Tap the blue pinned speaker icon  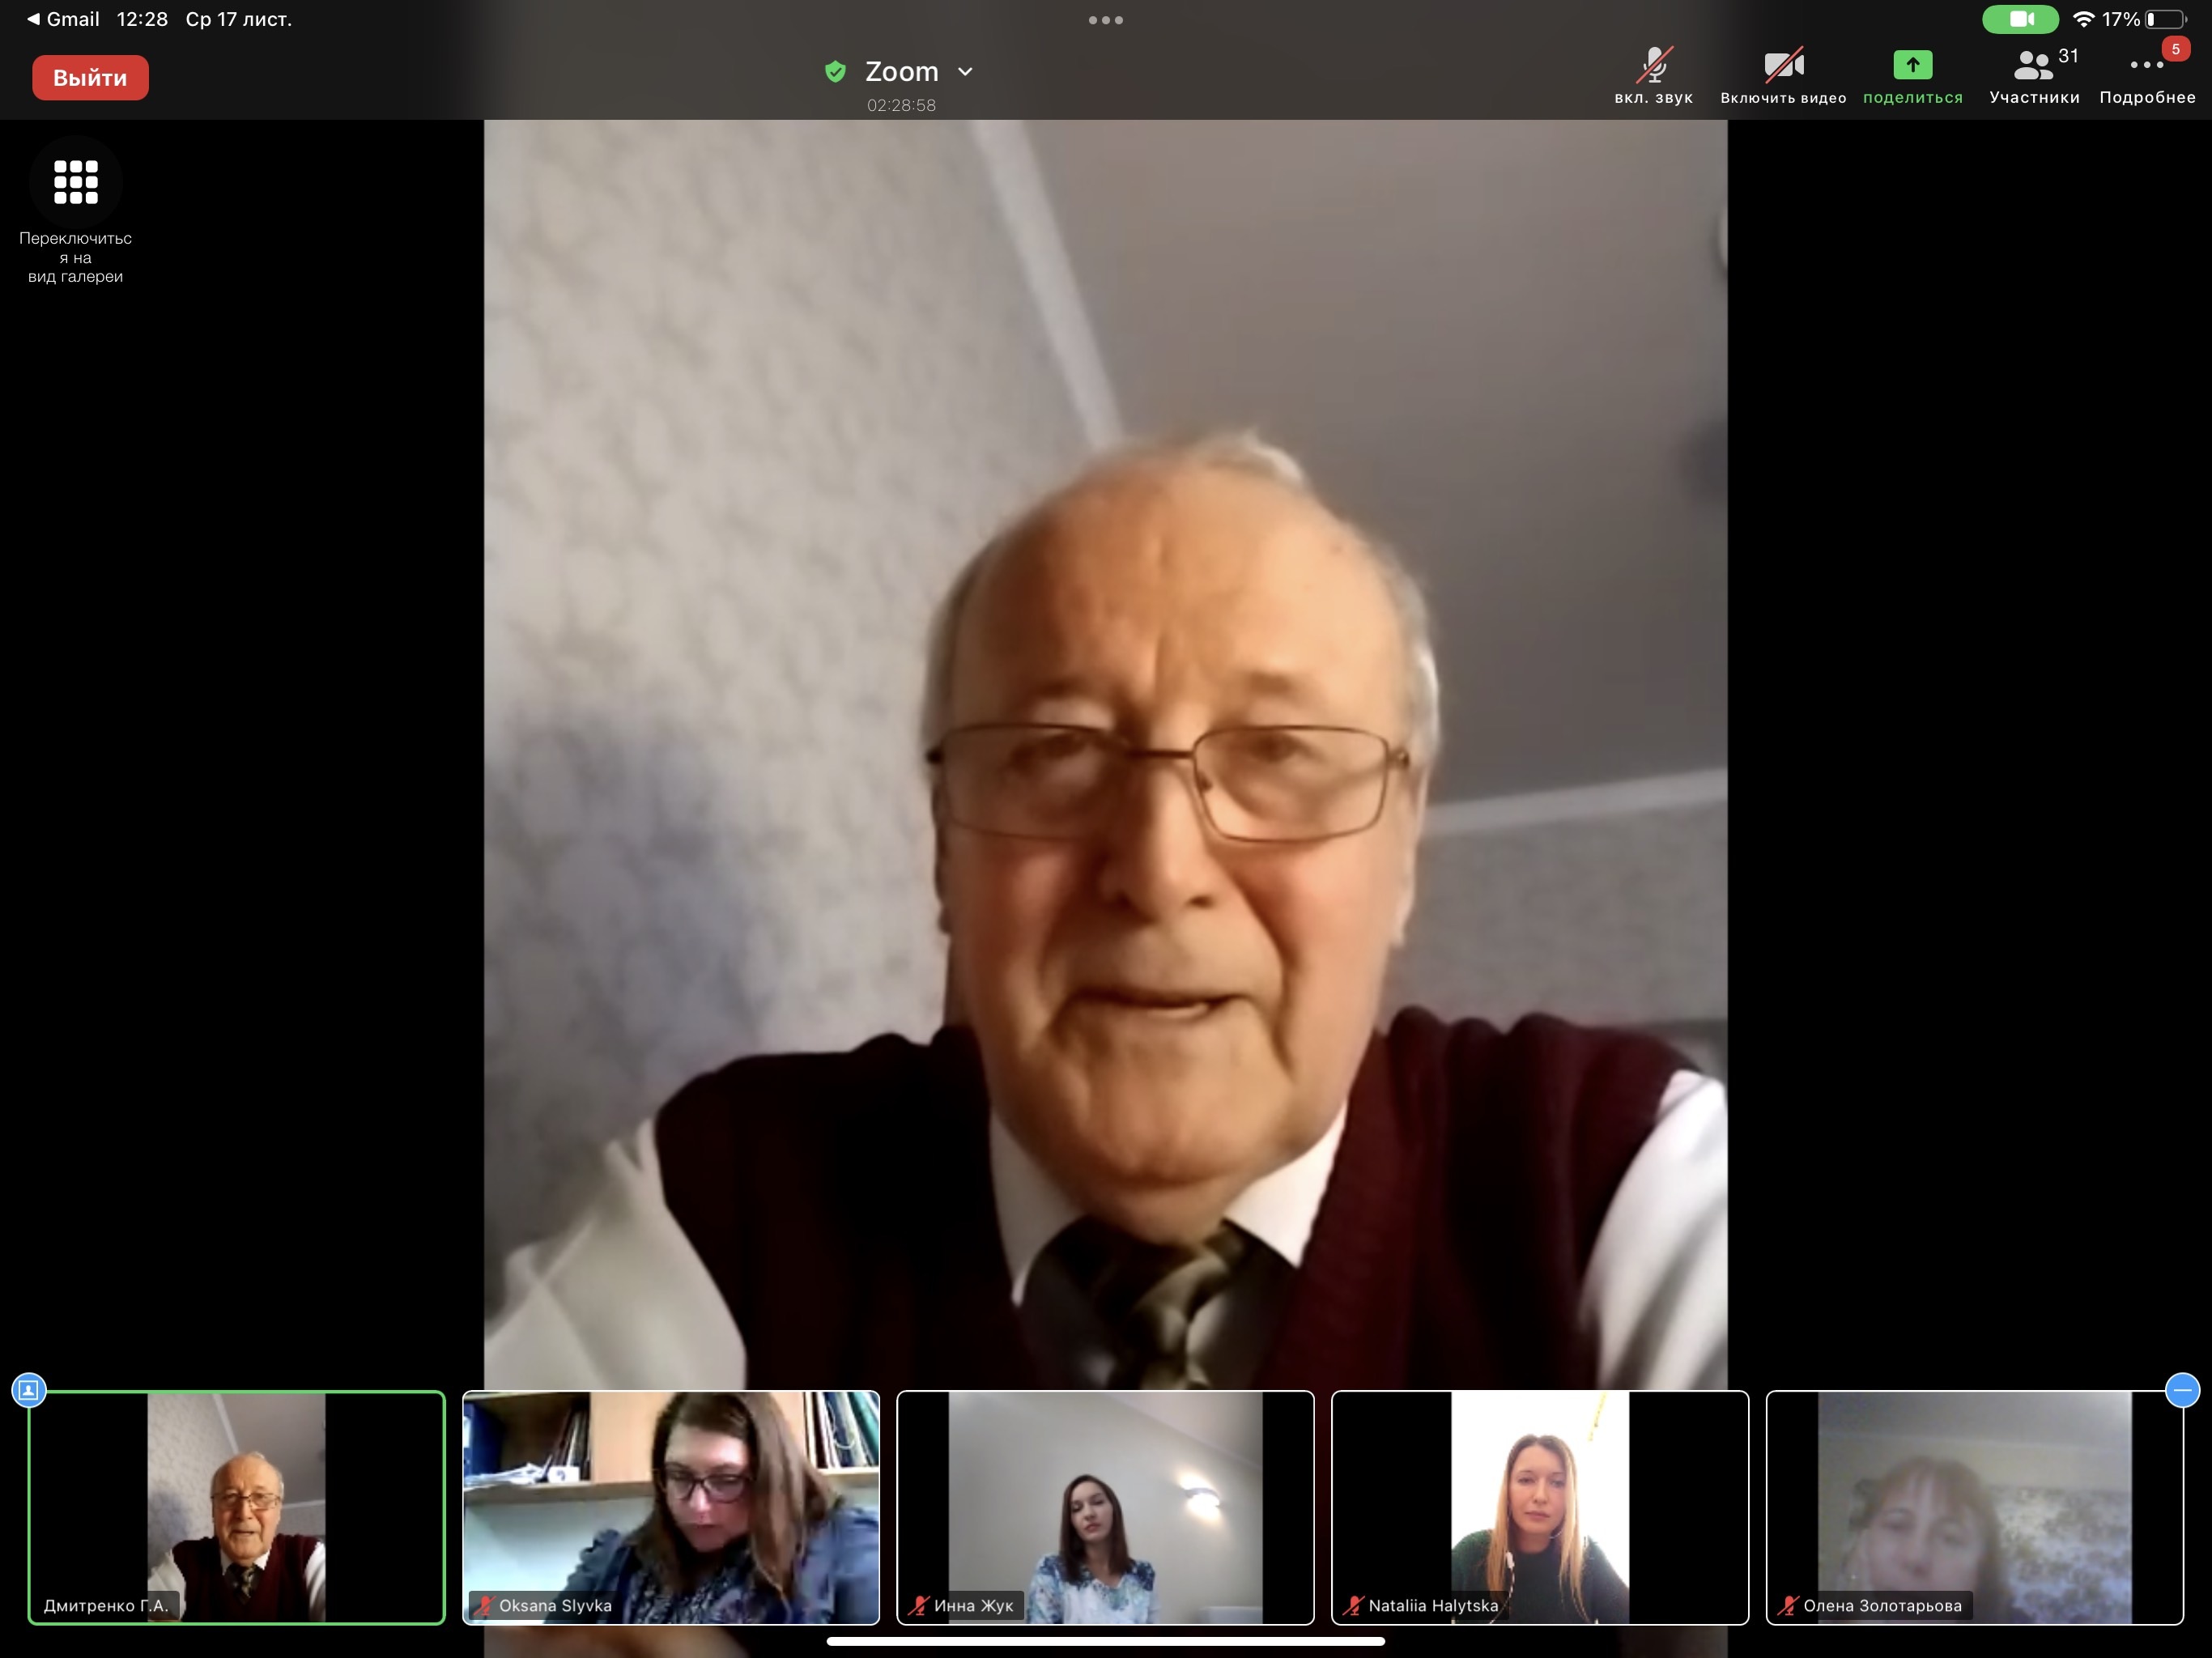point(29,1390)
